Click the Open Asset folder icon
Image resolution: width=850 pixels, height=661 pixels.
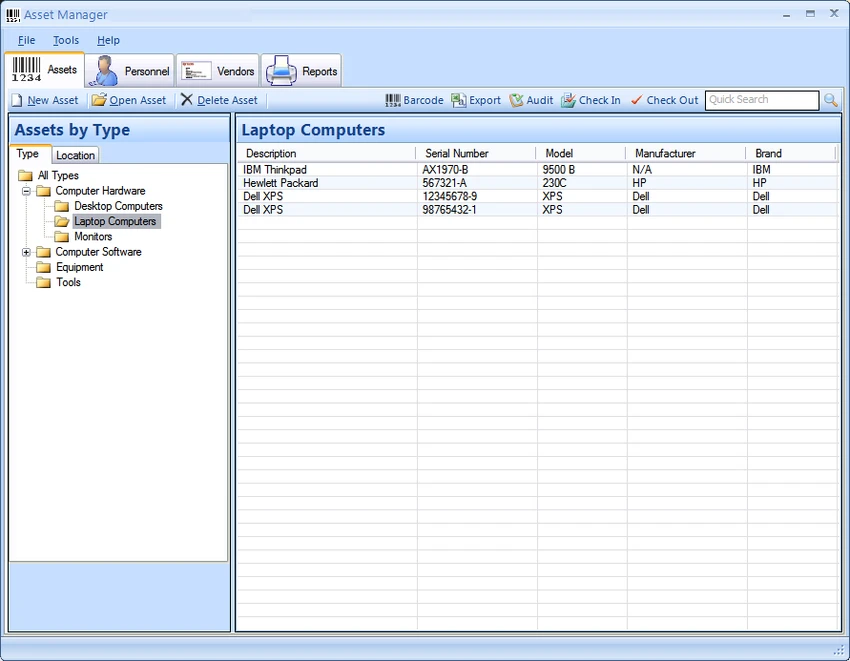99,100
